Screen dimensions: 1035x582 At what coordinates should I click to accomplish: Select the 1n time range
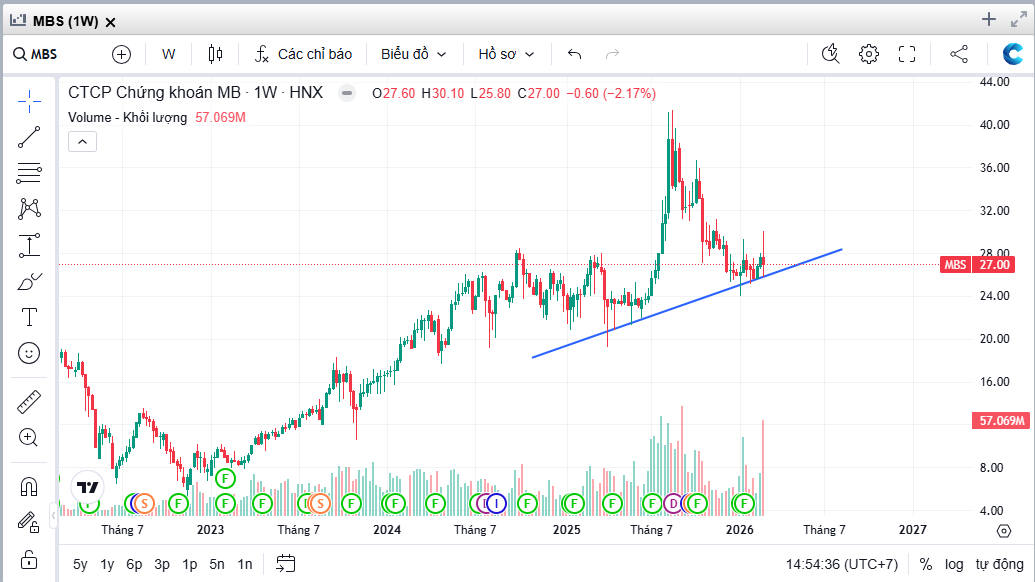pyautogui.click(x=245, y=564)
